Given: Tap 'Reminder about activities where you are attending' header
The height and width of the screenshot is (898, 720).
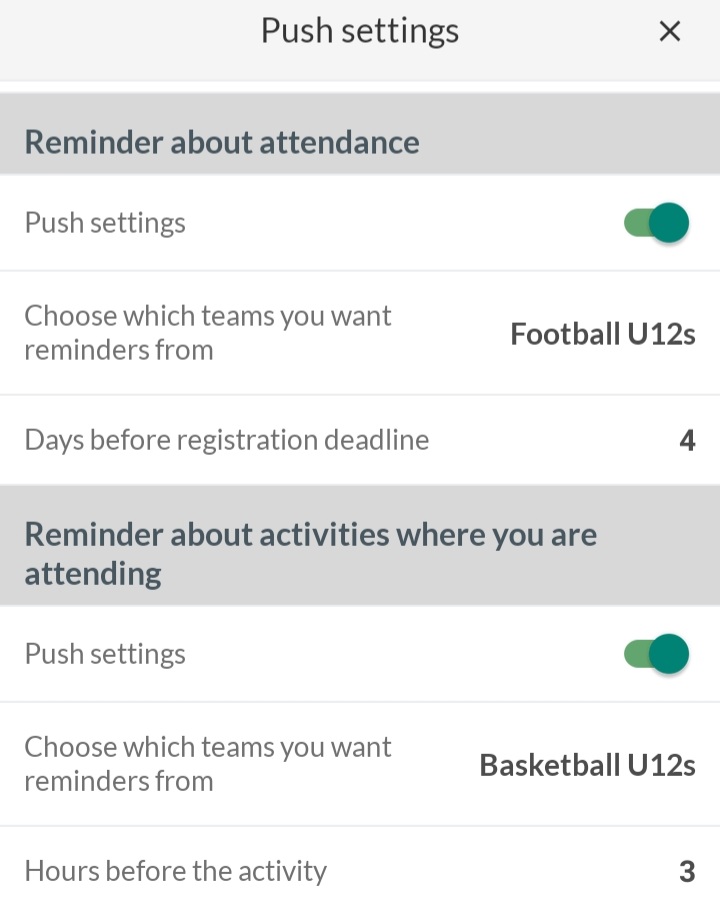Looking at the screenshot, I should point(310,553).
